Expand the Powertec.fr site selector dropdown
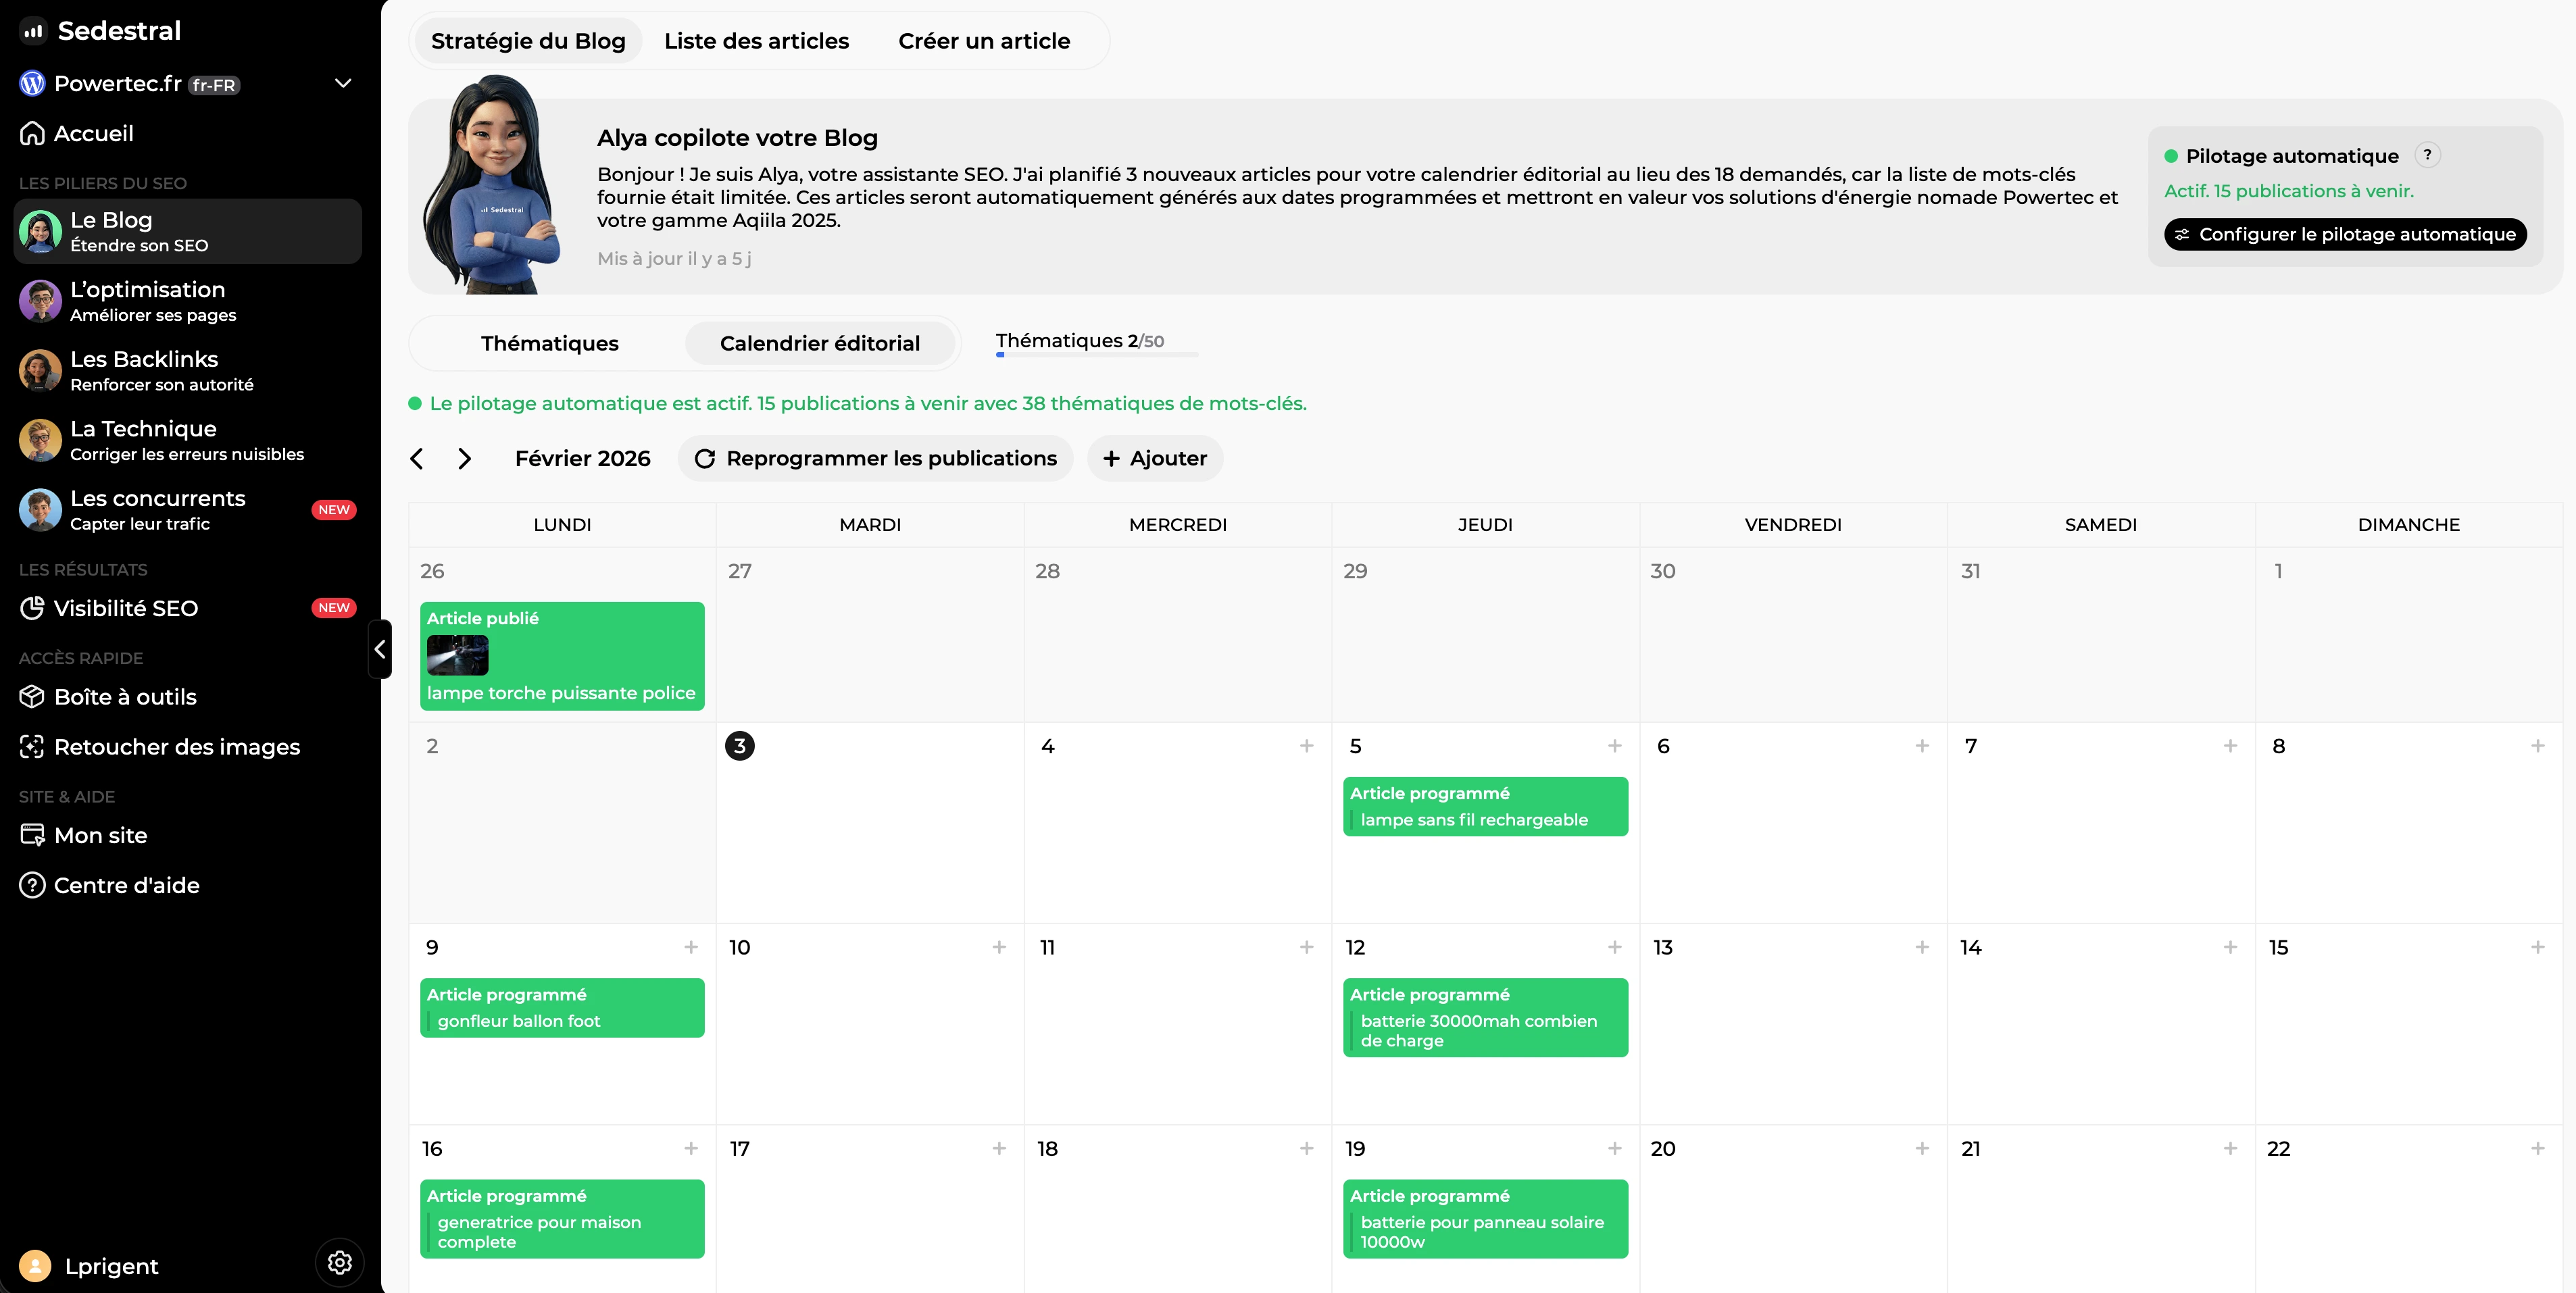Viewport: 2576px width, 1293px height. point(343,83)
